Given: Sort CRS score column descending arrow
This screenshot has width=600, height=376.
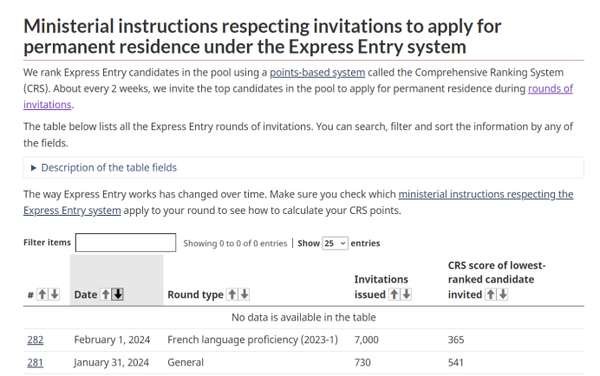Looking at the screenshot, I should click(x=503, y=295).
